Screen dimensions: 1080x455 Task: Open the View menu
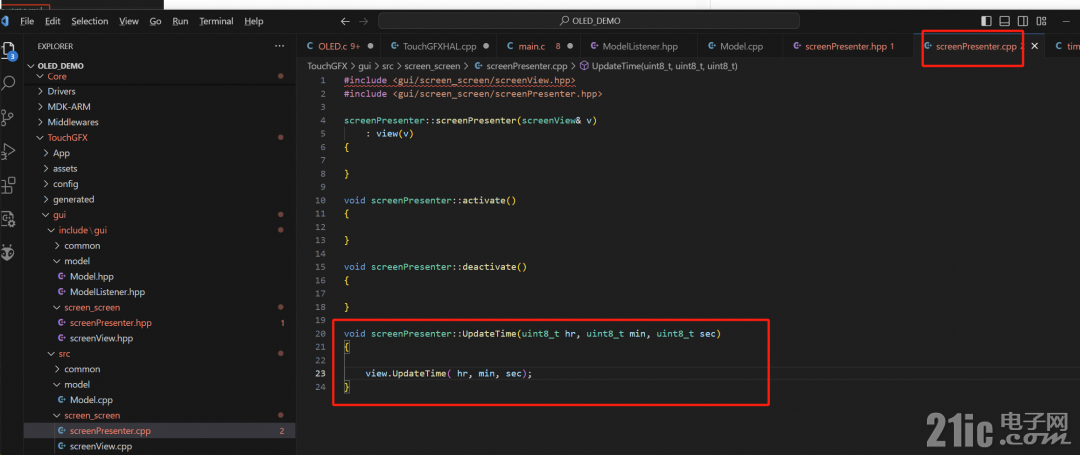[129, 21]
